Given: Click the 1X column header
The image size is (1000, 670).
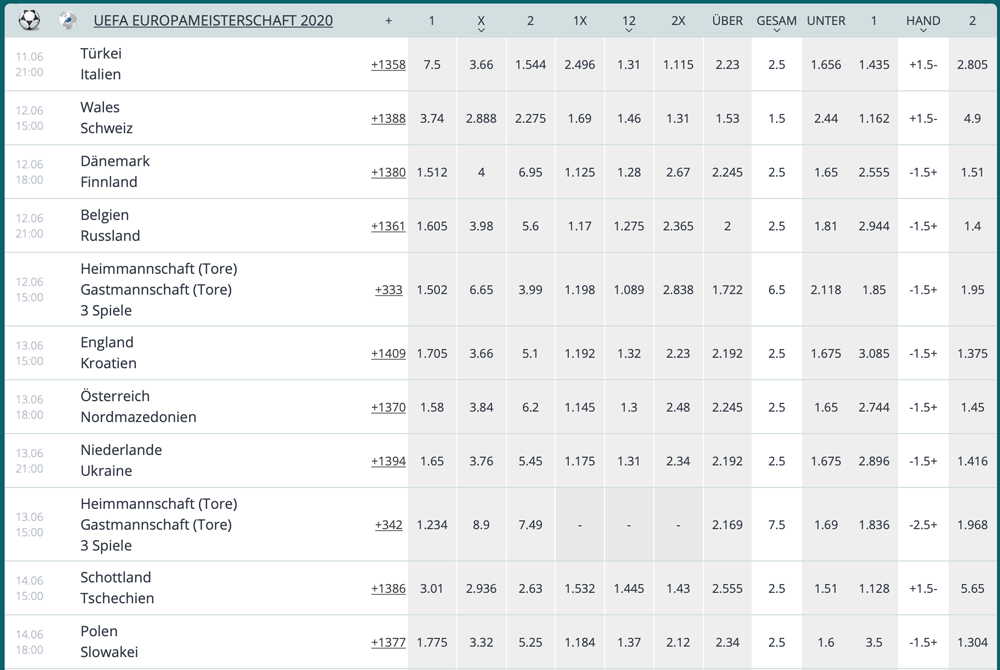Looking at the screenshot, I should click(x=579, y=20).
